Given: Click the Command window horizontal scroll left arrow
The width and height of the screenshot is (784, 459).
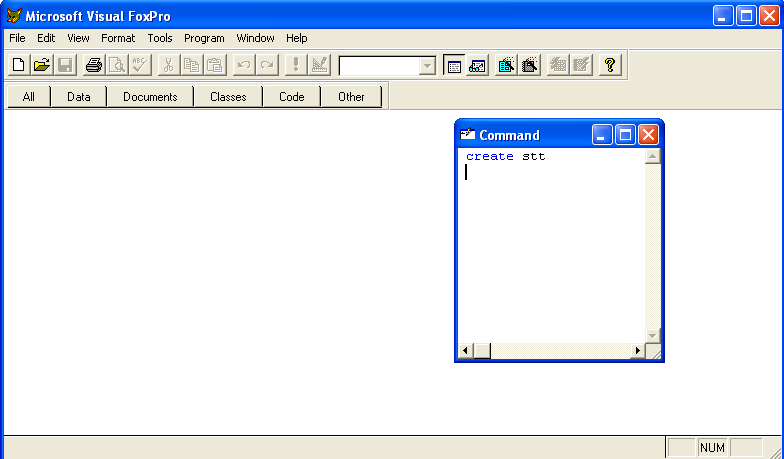Looking at the screenshot, I should [x=466, y=351].
